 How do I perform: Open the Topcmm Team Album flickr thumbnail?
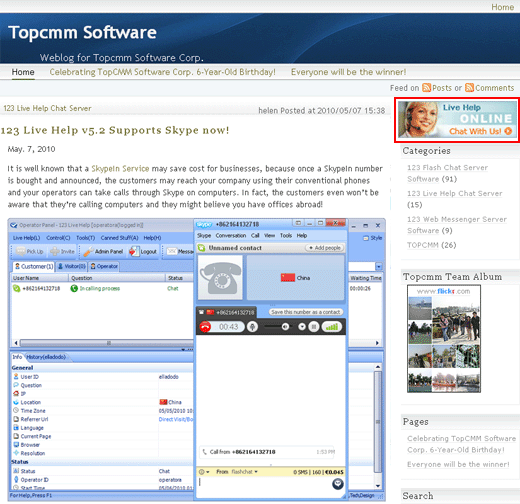click(444, 339)
